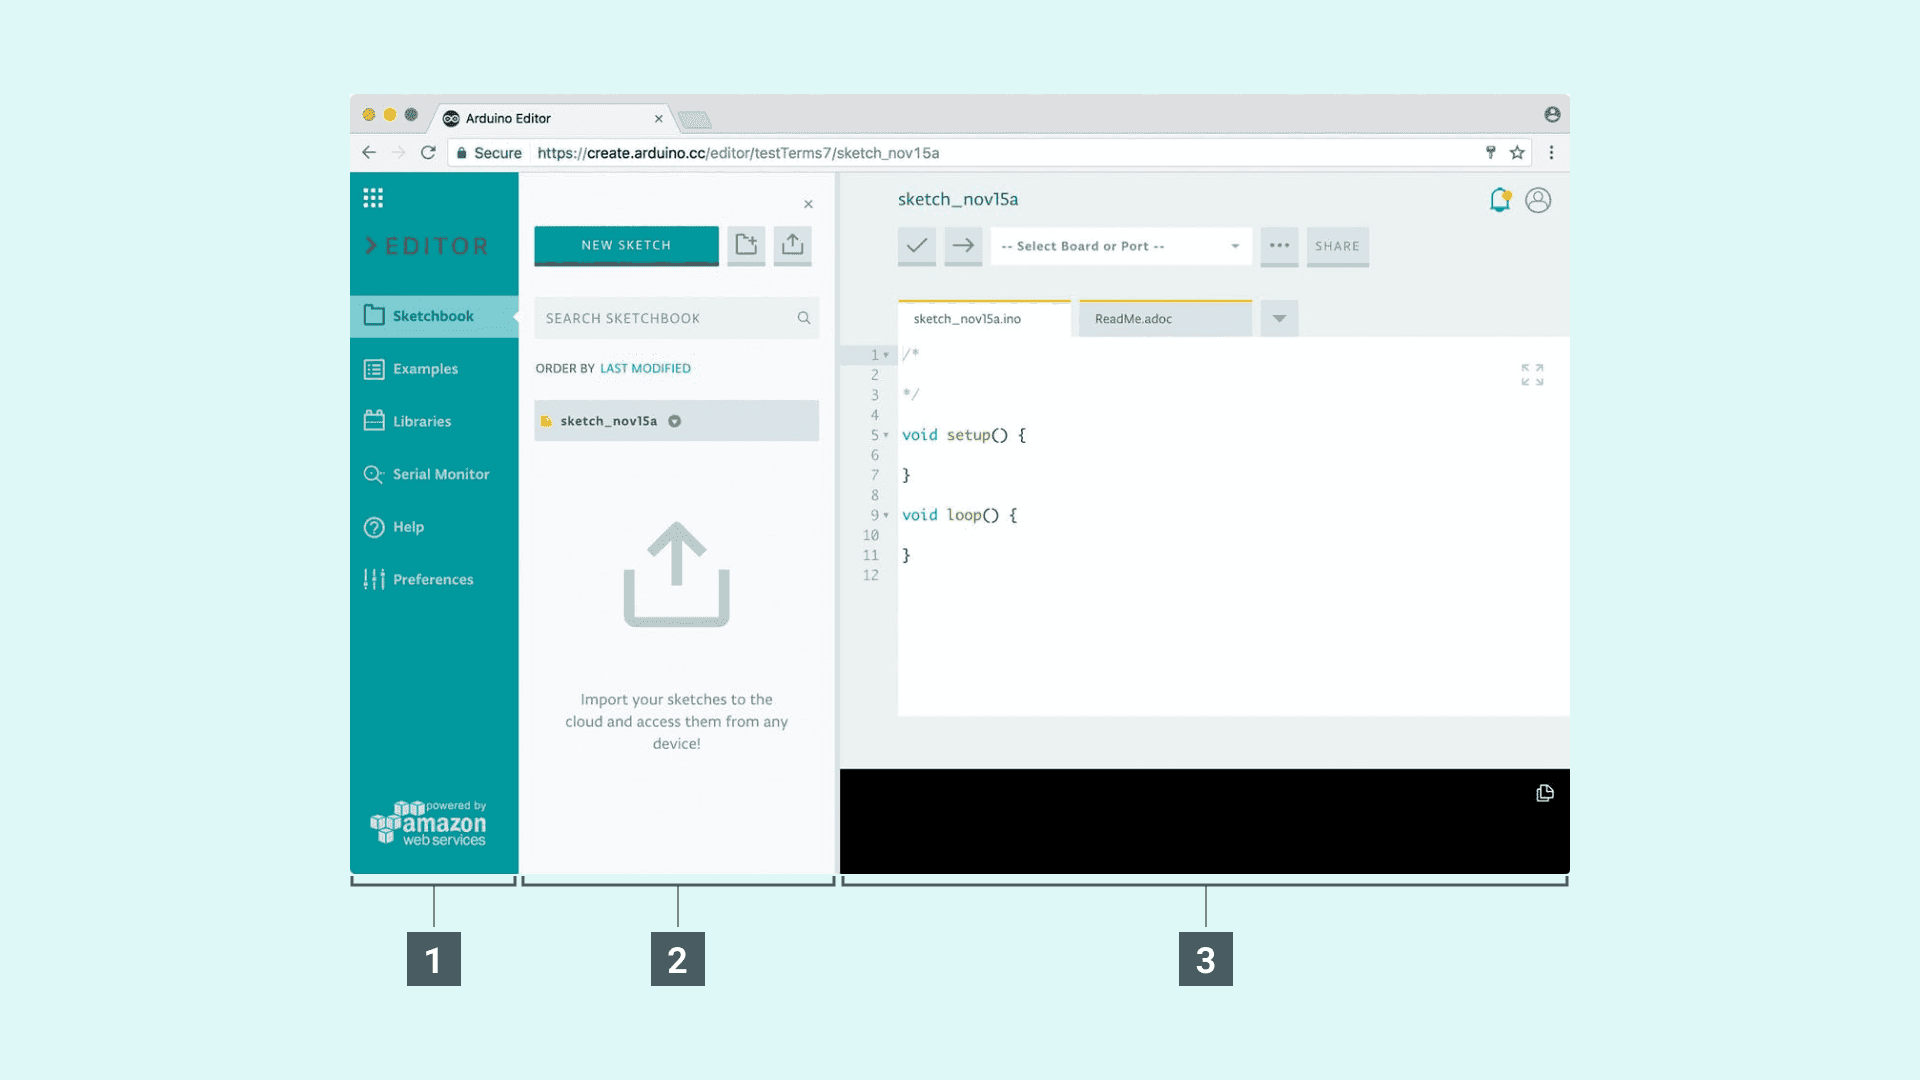Screen dimensions: 1920x1080
Task: Click the NEW SKETCH button
Action: [x=626, y=245]
